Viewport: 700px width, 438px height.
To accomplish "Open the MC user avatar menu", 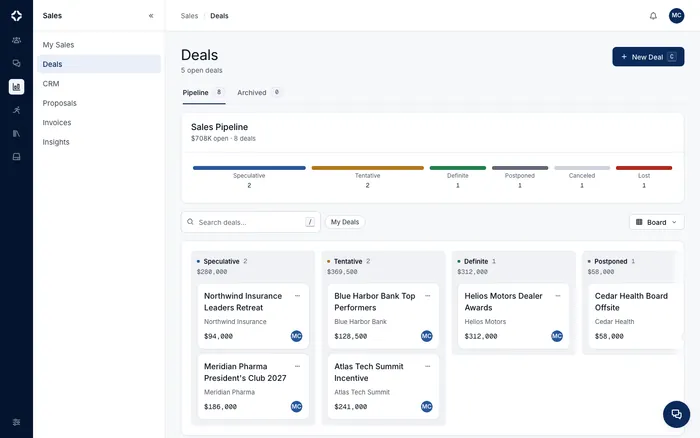I will point(676,16).
